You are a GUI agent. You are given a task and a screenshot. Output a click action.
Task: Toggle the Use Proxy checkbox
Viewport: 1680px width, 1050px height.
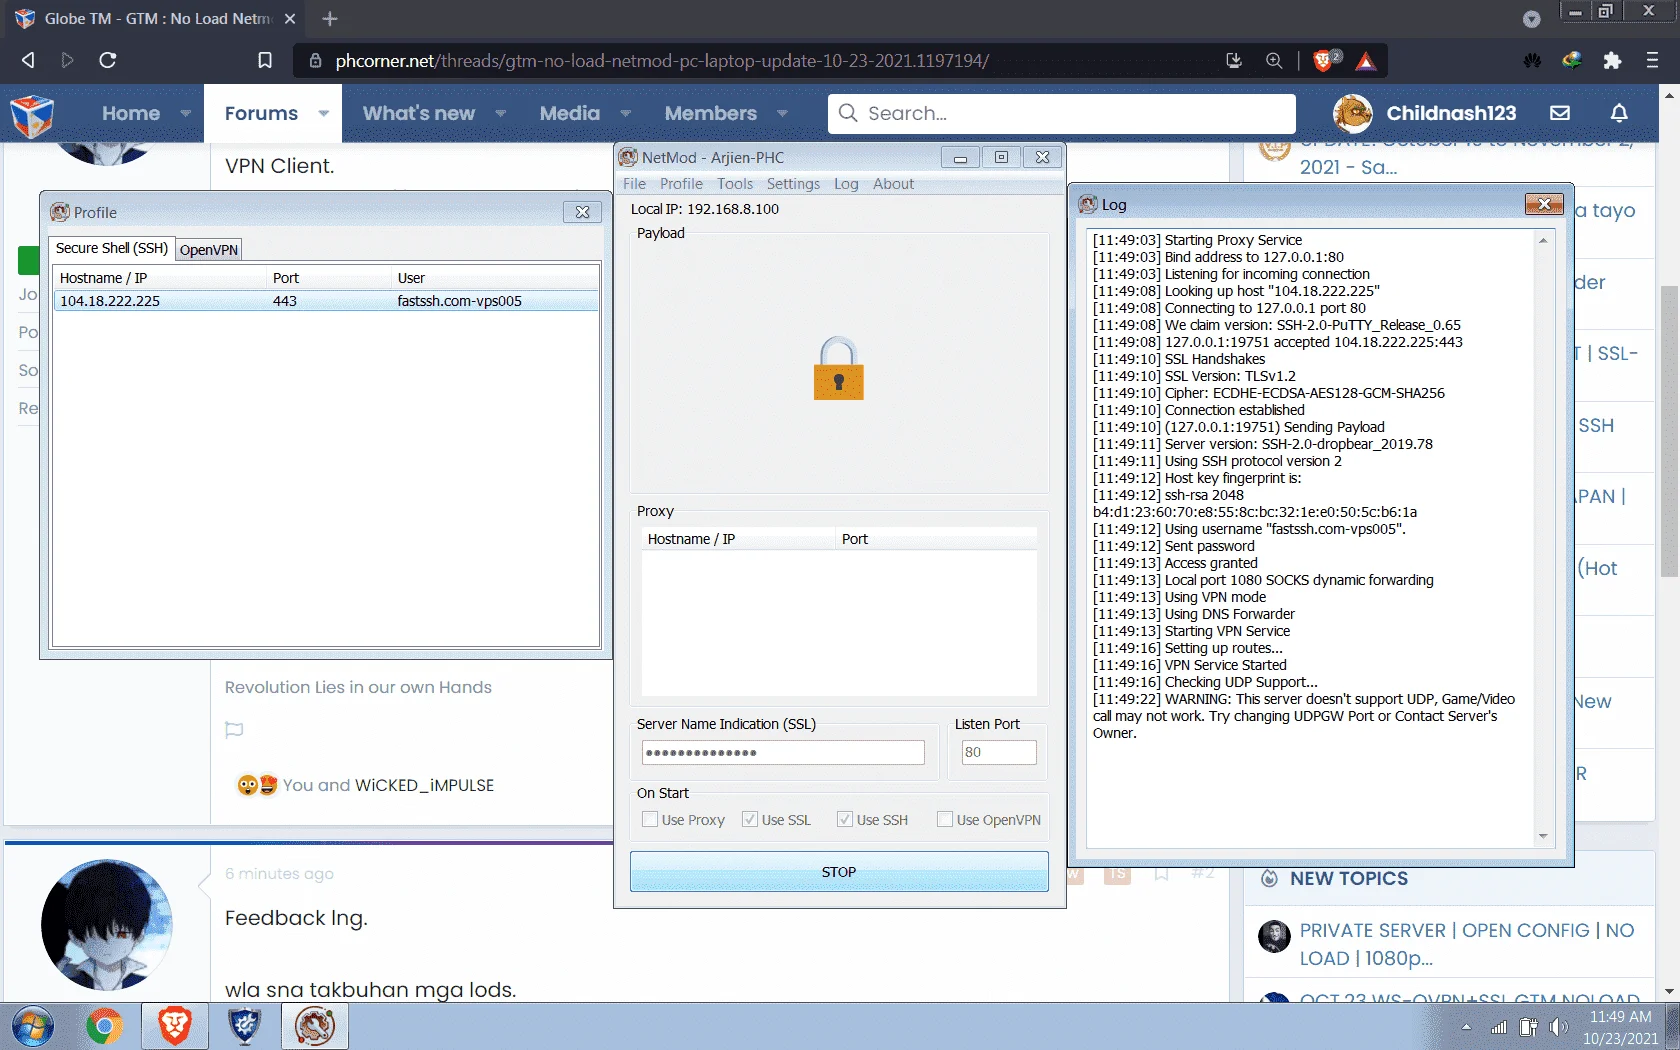click(650, 819)
